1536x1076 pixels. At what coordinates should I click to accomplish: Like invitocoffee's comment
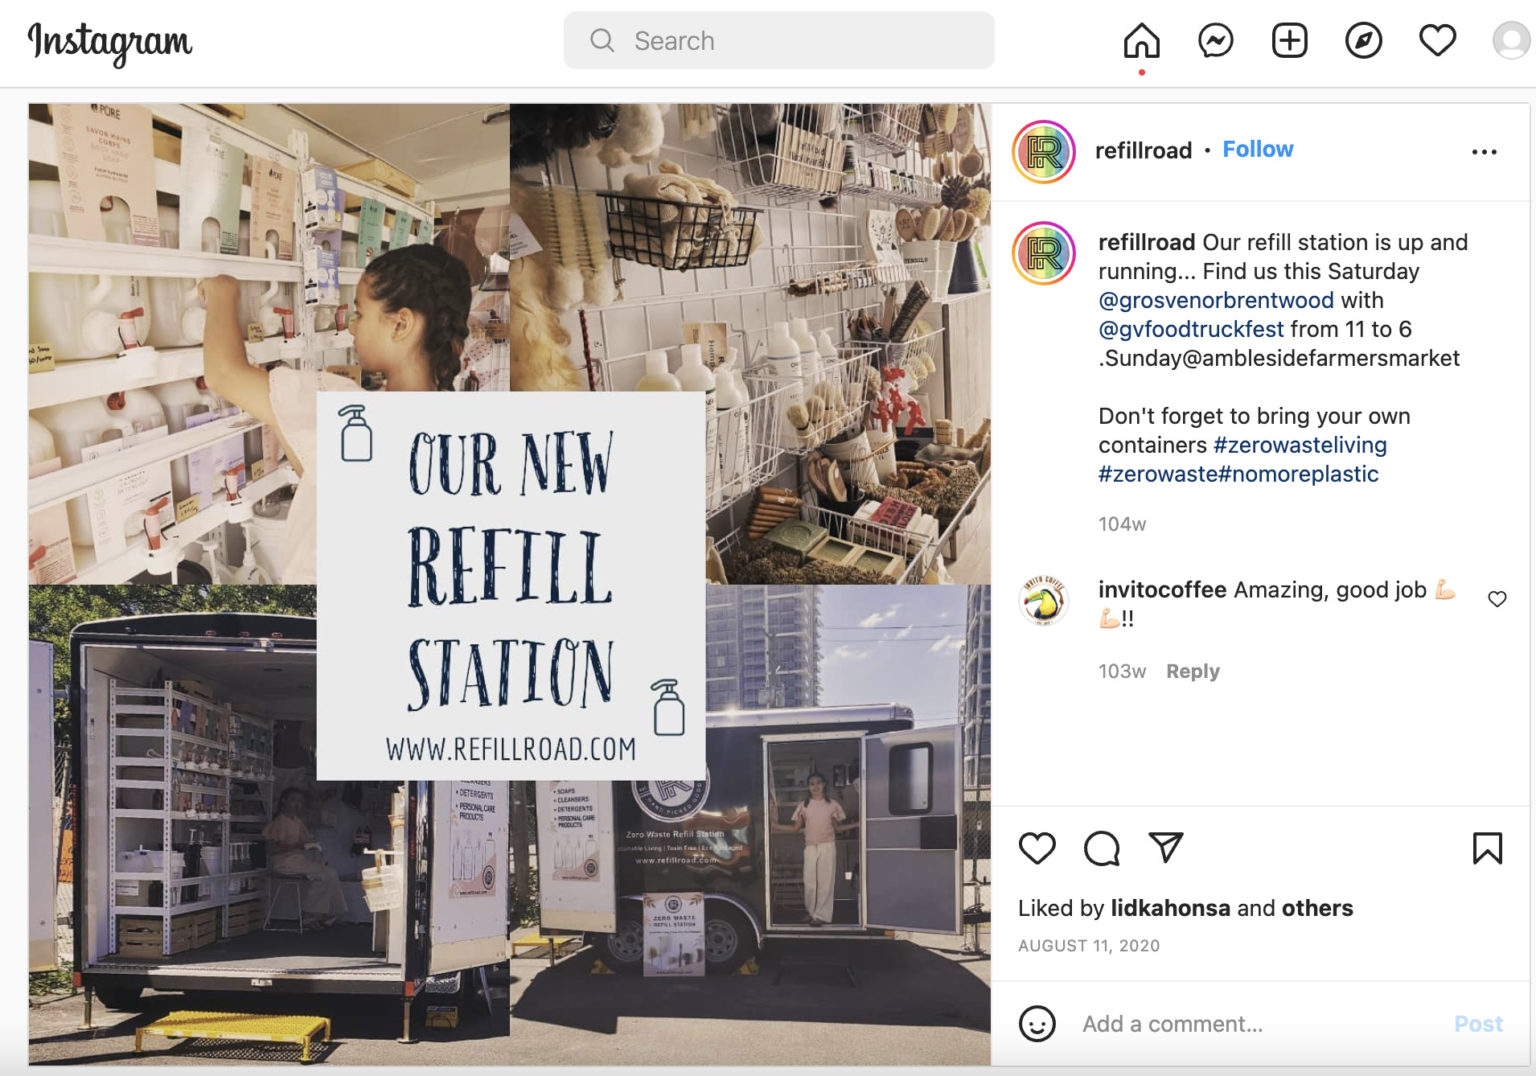coord(1497,598)
